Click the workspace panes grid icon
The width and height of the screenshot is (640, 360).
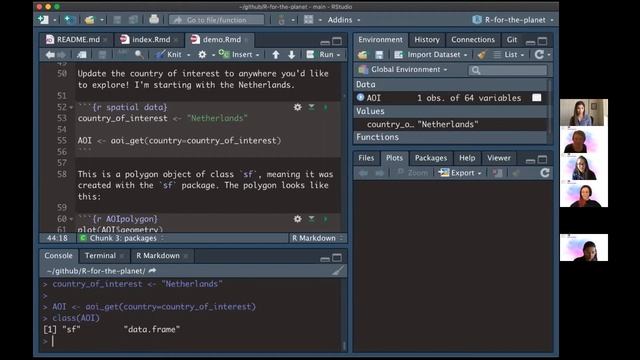[x=309, y=20]
